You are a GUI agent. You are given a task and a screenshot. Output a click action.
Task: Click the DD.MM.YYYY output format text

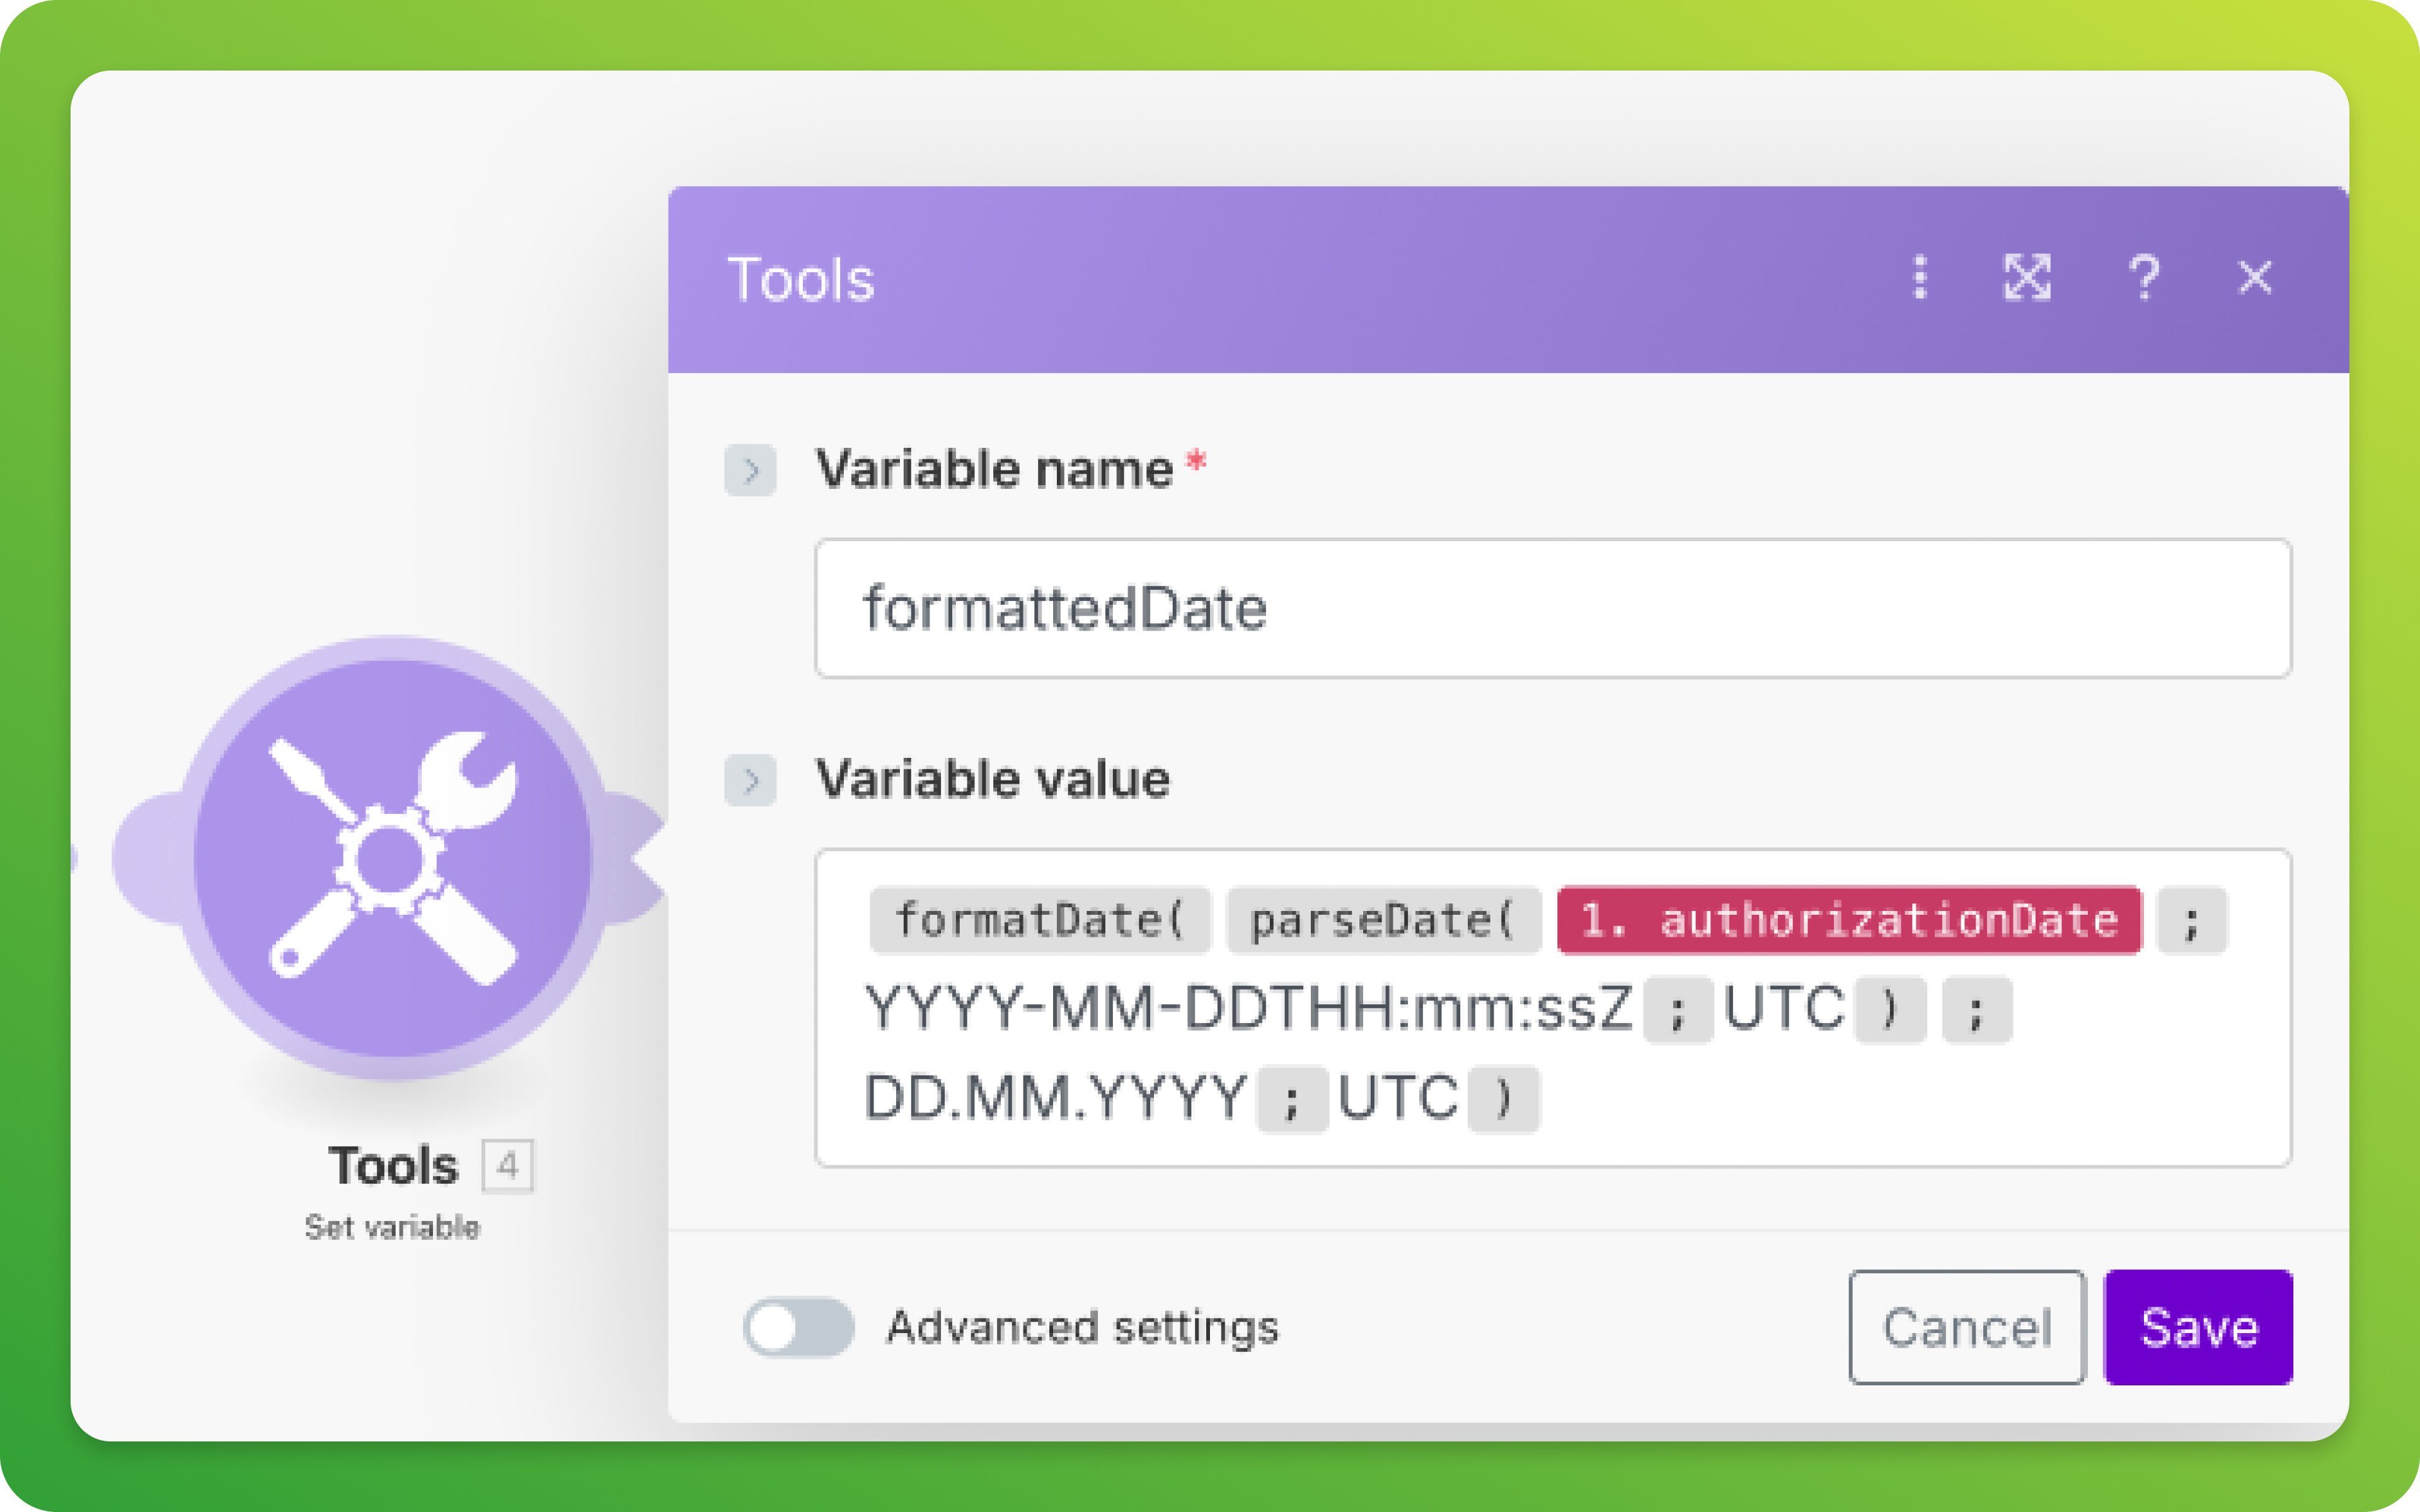point(1055,1098)
